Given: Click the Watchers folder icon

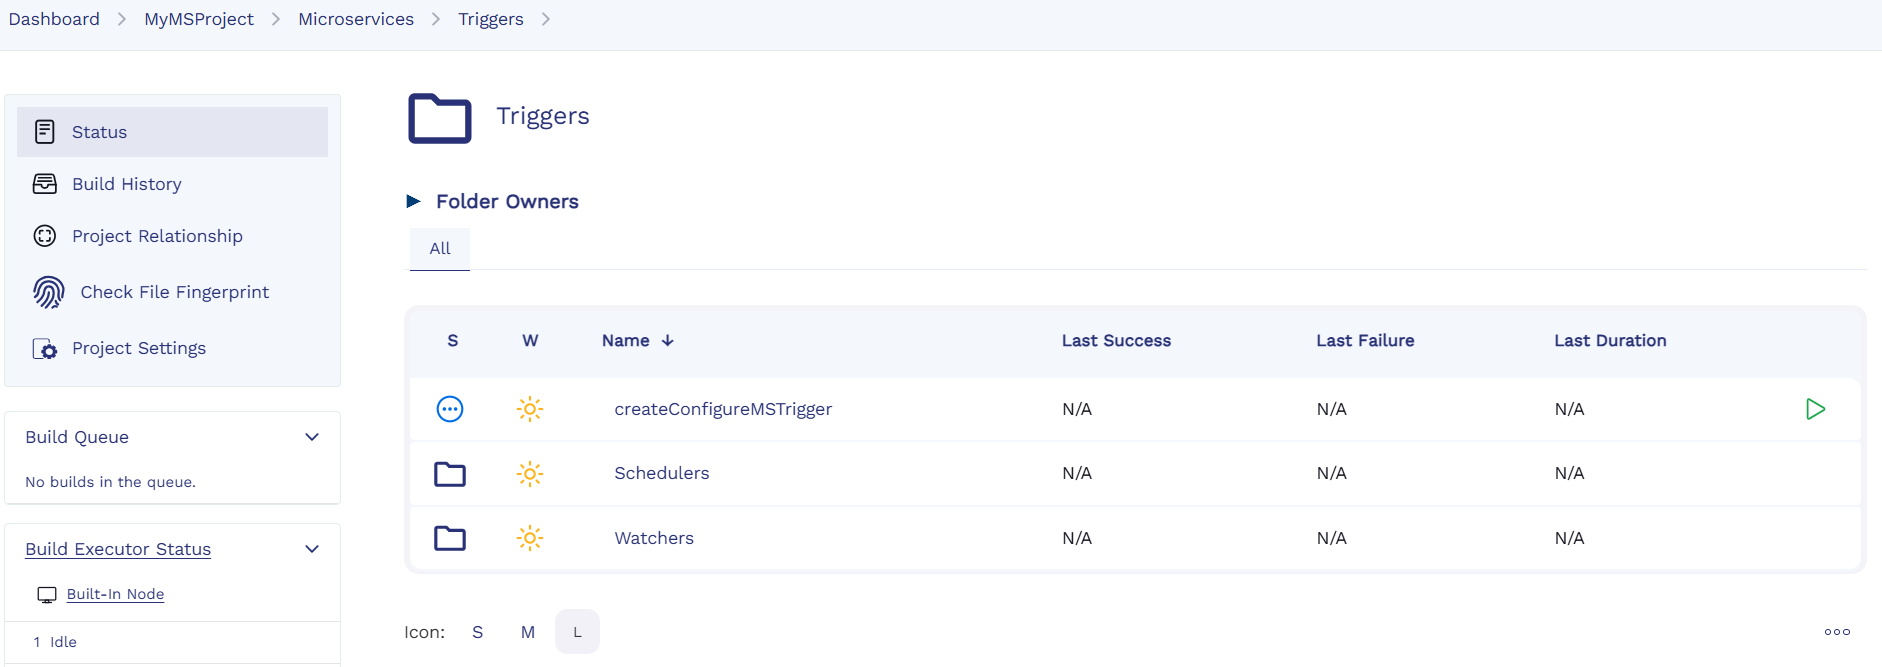Looking at the screenshot, I should [x=450, y=538].
